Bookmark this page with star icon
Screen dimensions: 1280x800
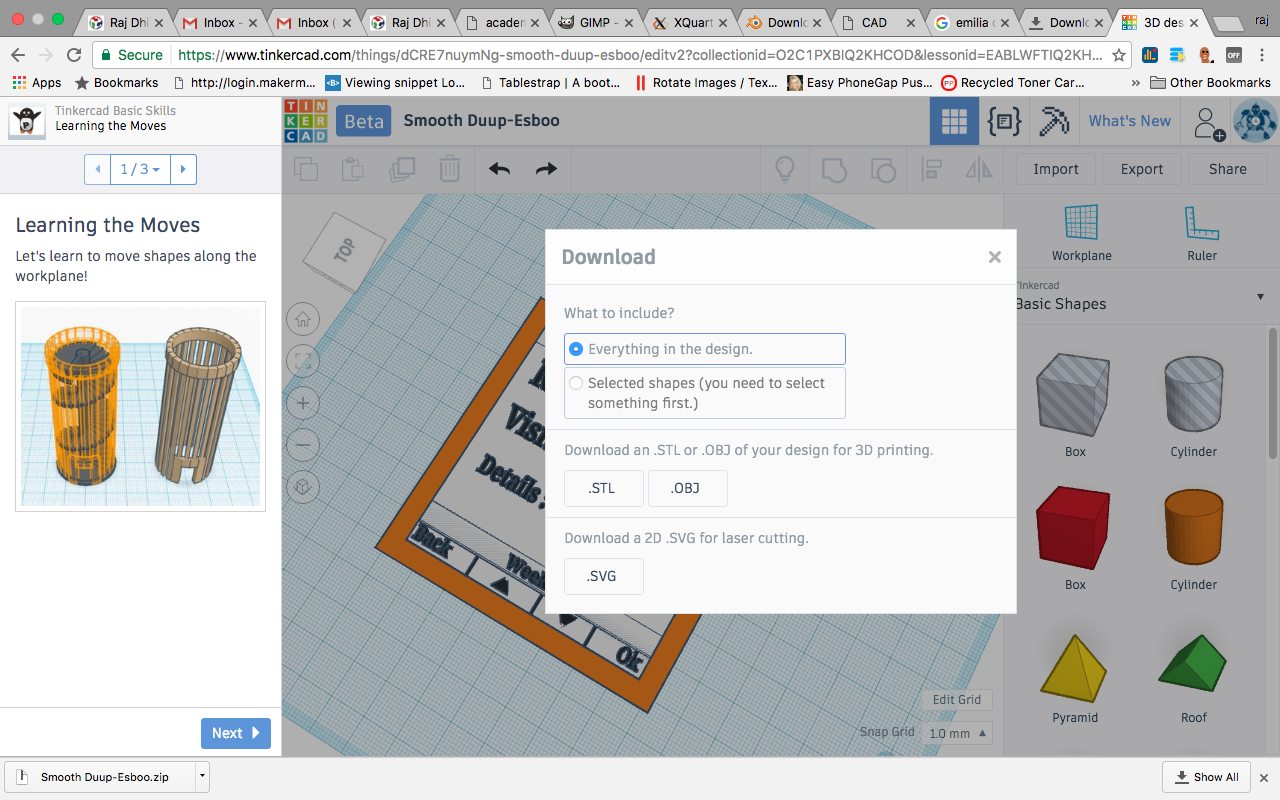(1119, 56)
